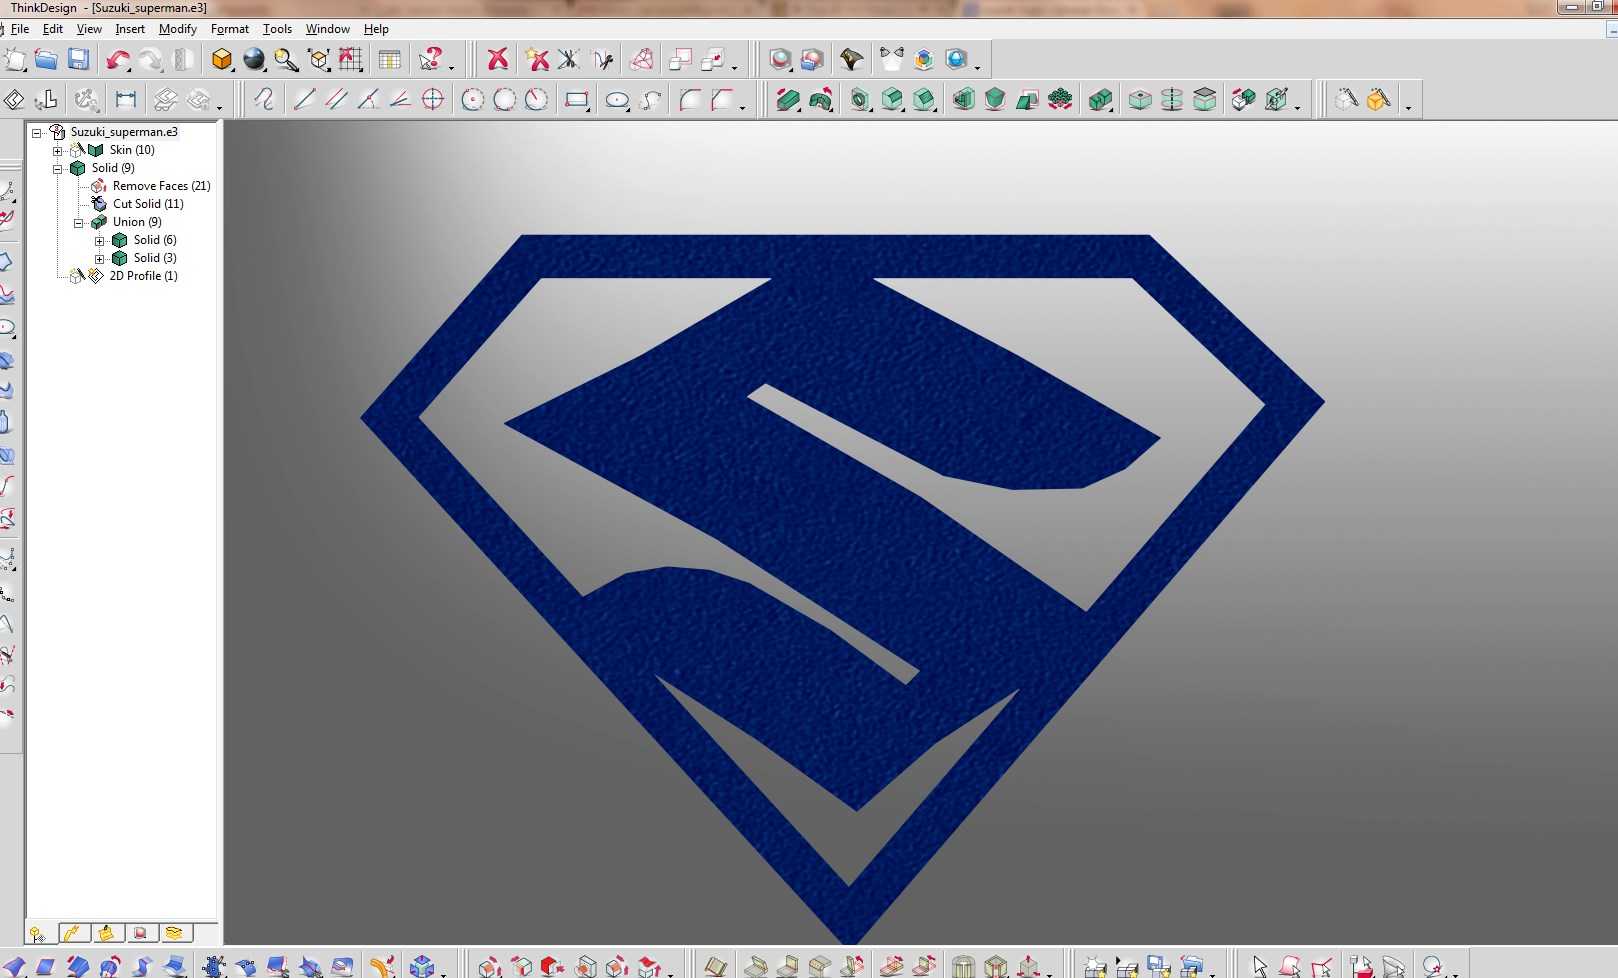Click the dark rendering sphere icon

(254, 60)
